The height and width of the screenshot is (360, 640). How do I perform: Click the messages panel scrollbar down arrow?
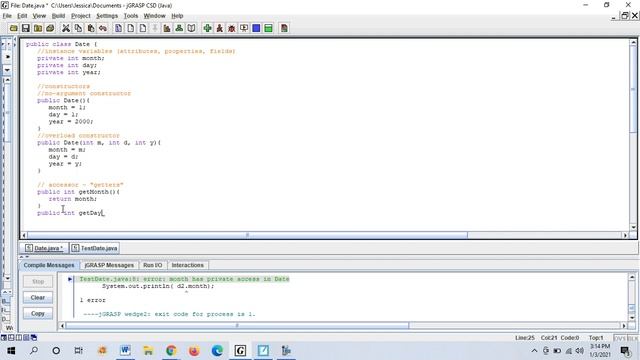pyautogui.click(x=632, y=318)
